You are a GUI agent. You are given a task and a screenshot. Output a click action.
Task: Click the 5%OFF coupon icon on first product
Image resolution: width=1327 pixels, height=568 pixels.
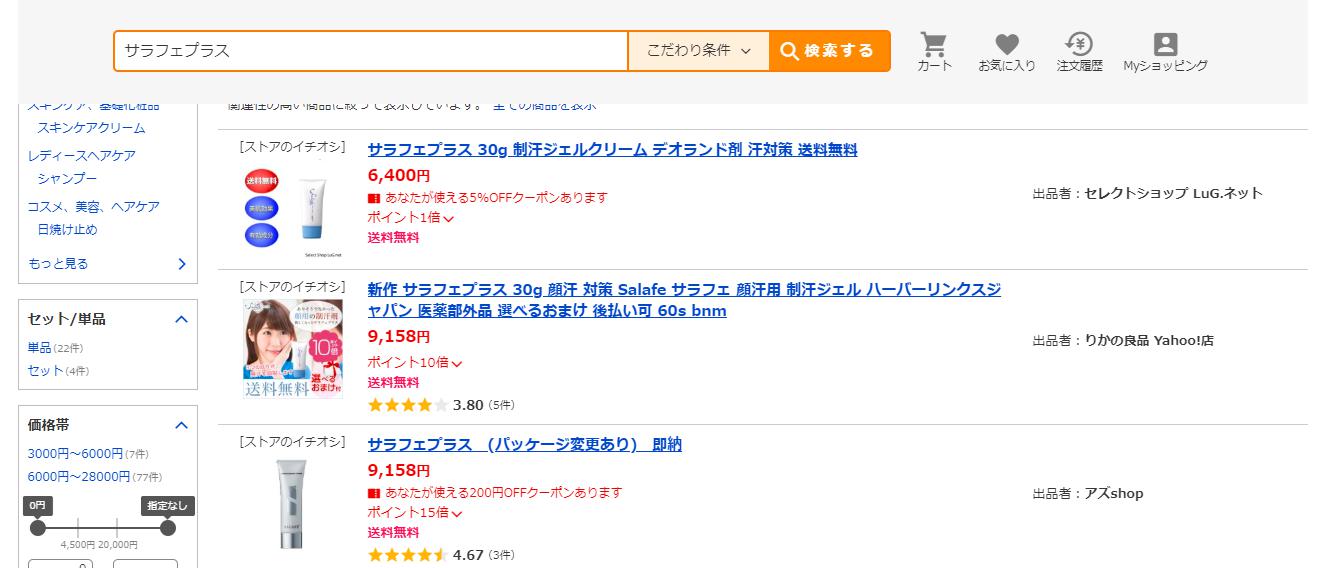(x=374, y=198)
